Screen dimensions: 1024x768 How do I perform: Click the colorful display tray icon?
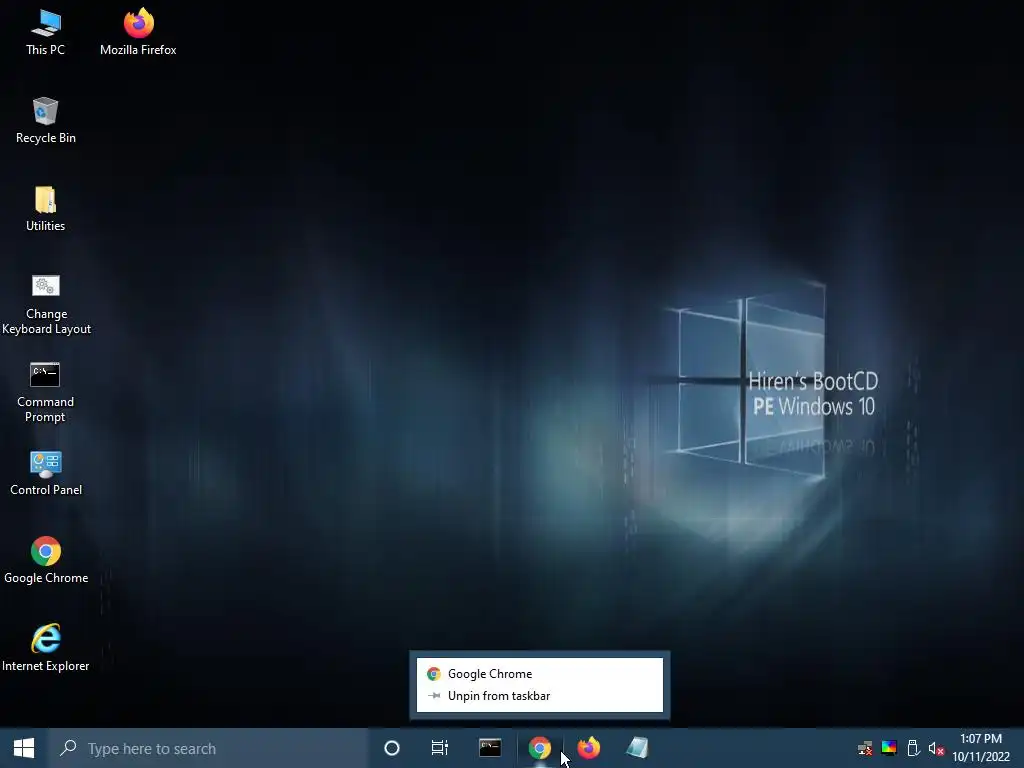point(889,748)
